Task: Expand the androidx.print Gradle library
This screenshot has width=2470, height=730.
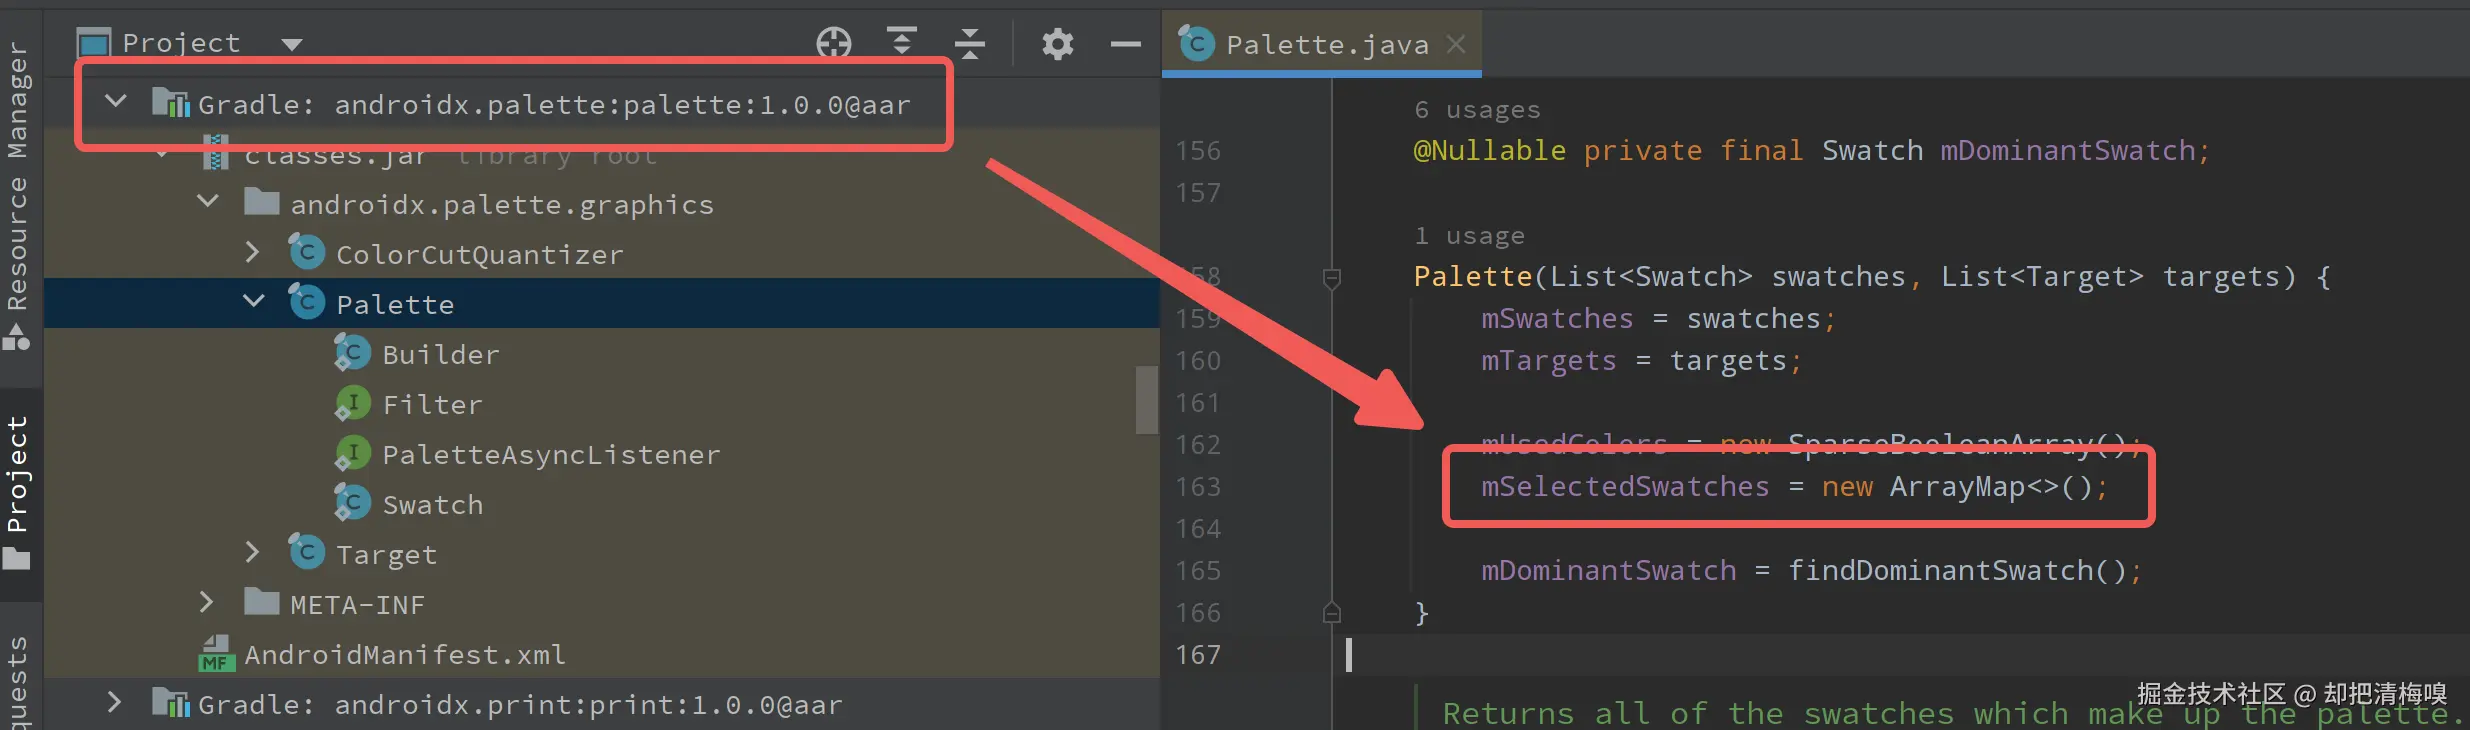Action: pyautogui.click(x=115, y=703)
